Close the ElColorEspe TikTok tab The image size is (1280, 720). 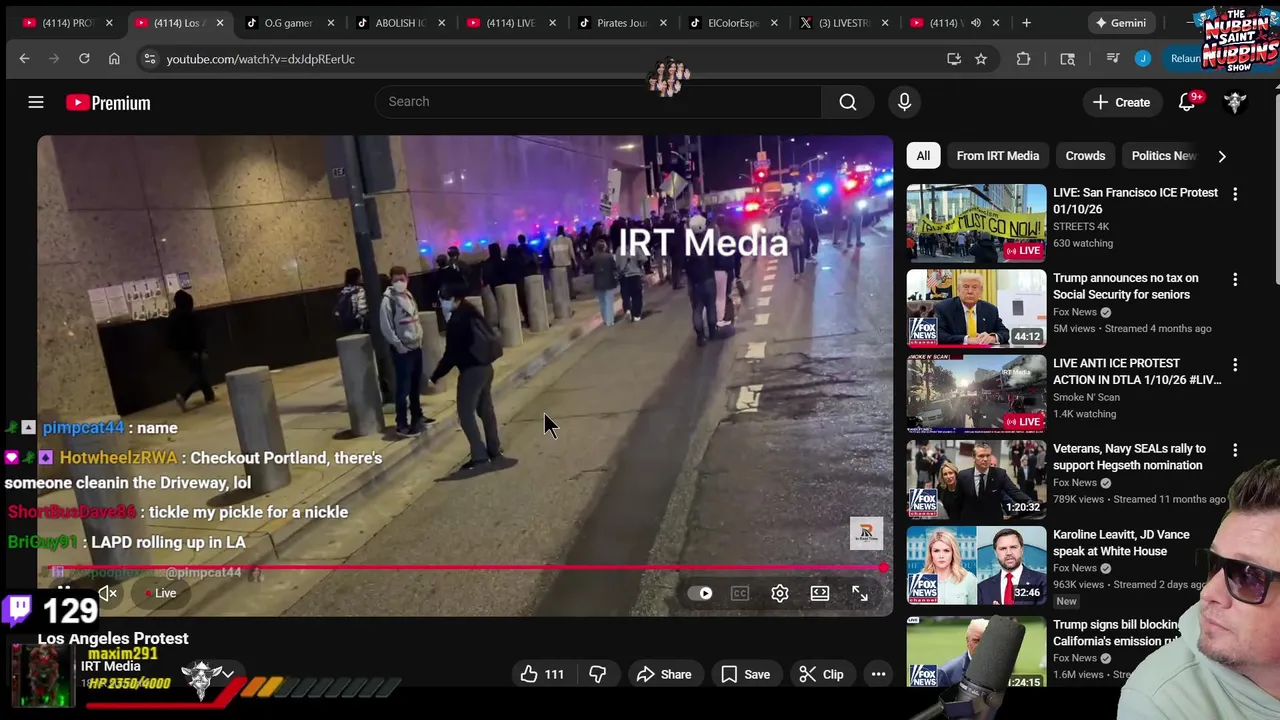[x=774, y=22]
